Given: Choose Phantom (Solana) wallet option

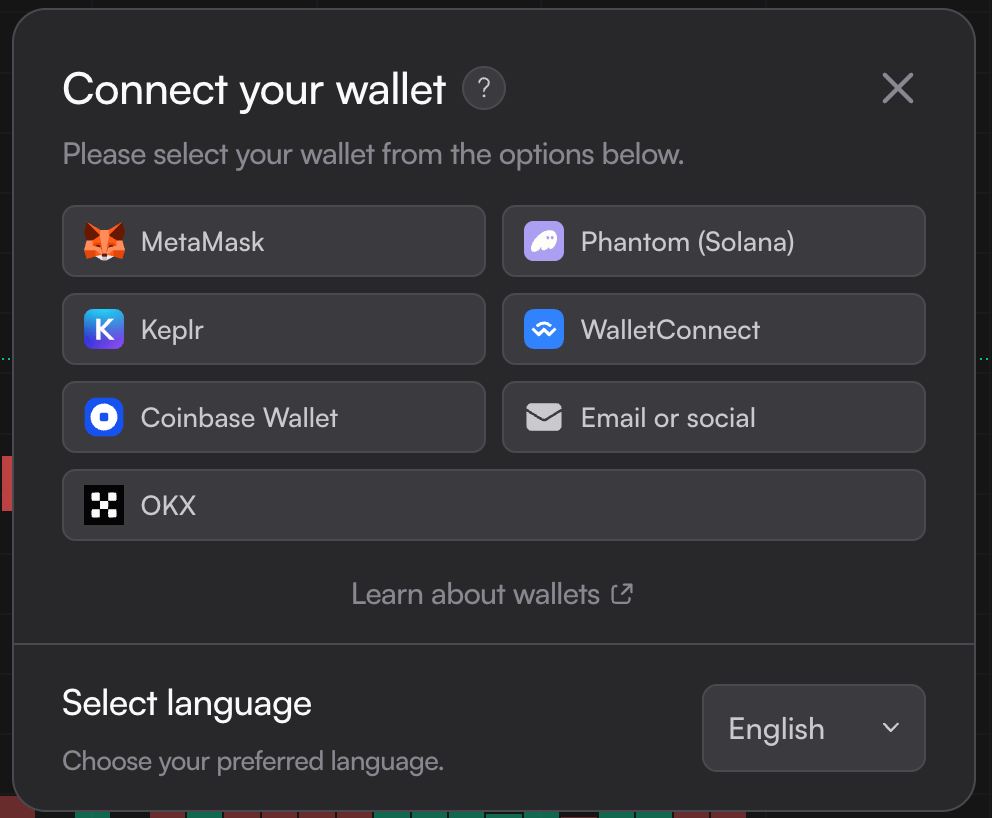Looking at the screenshot, I should coord(714,241).
